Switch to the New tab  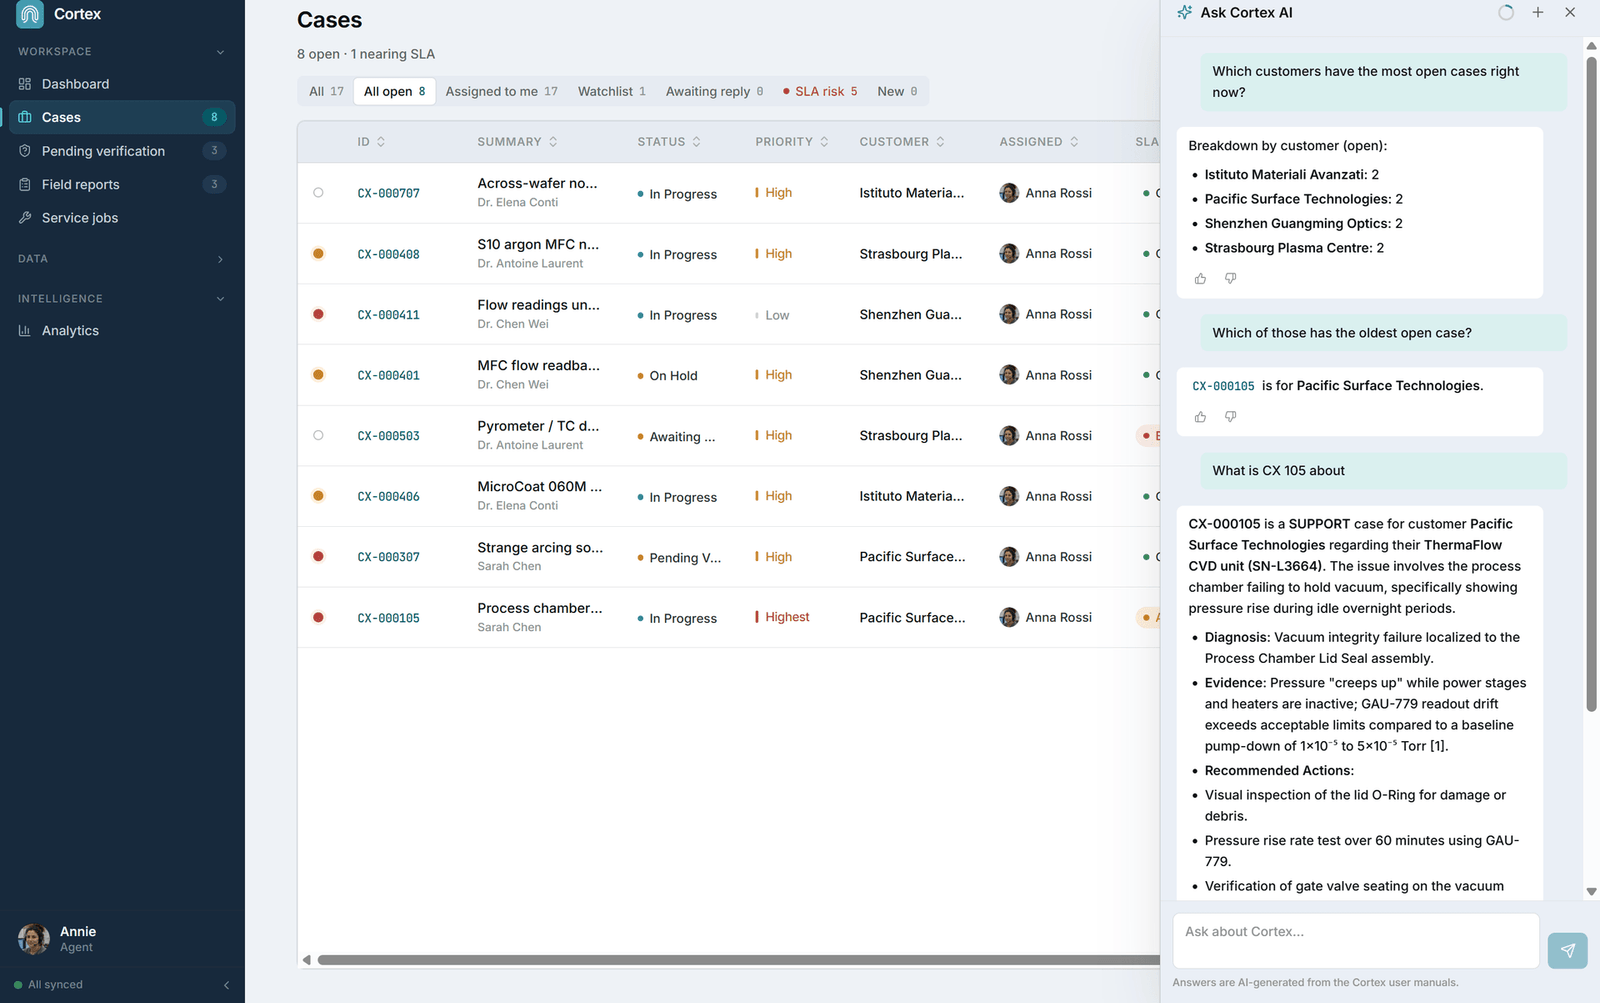[x=897, y=91]
